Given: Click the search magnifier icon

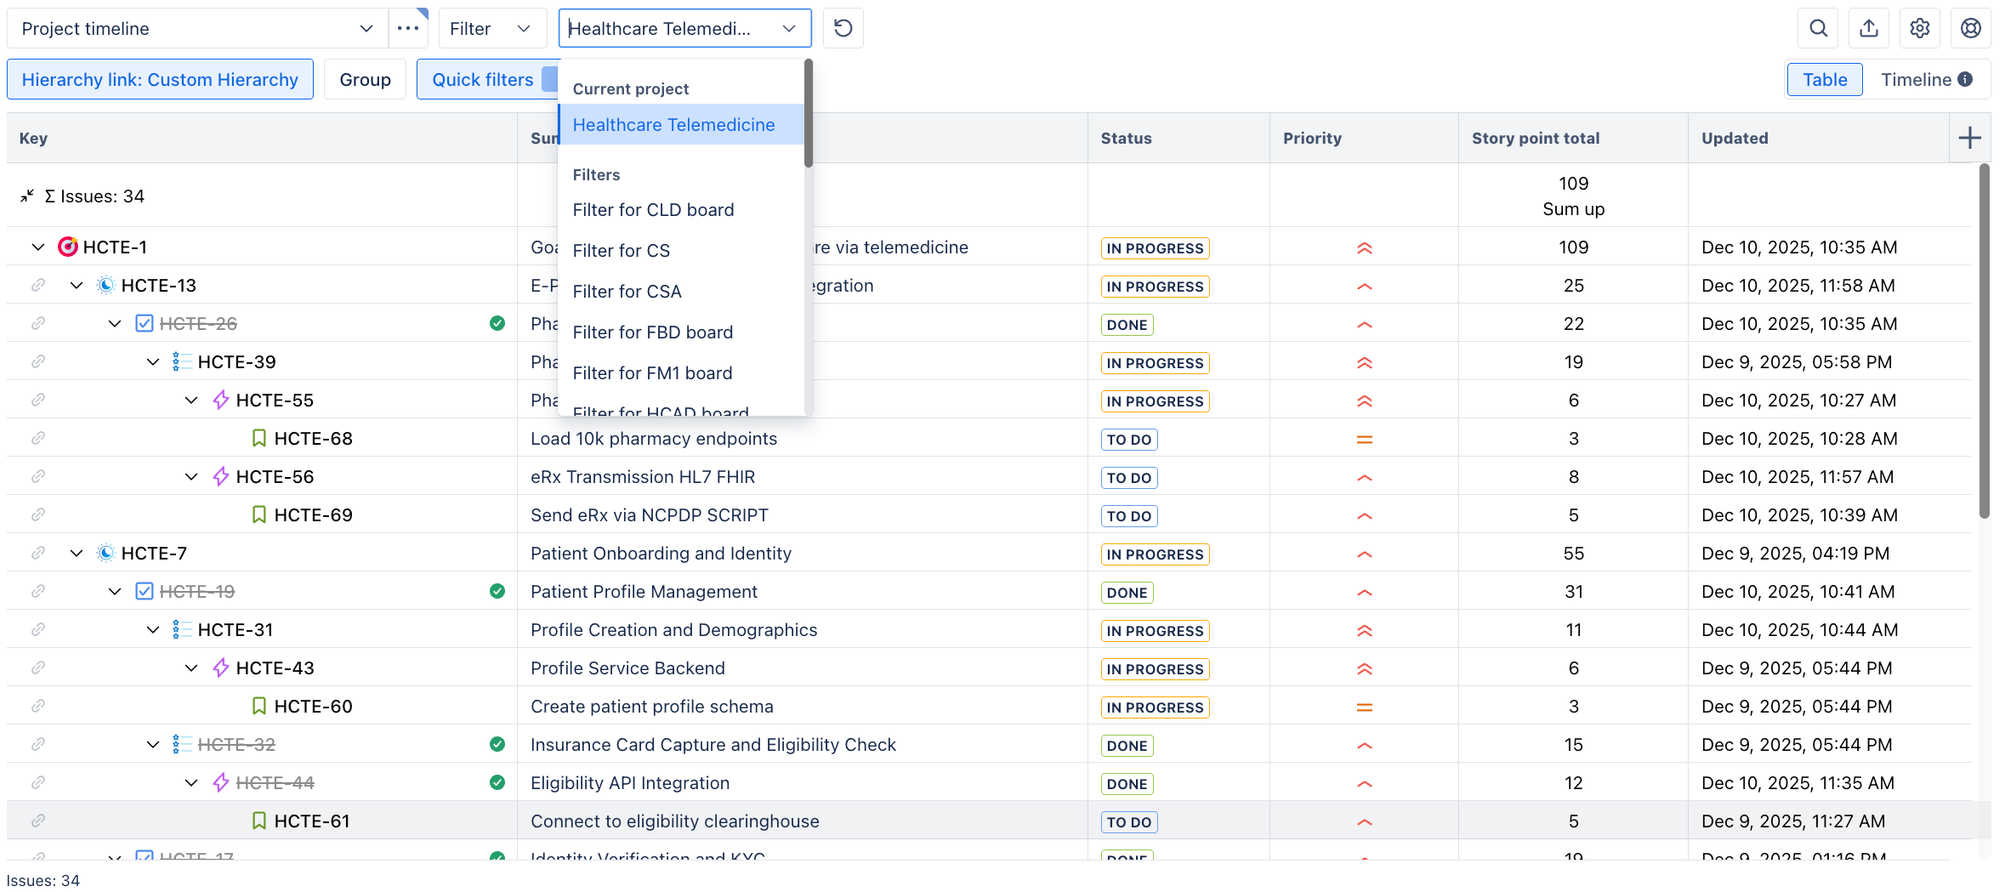Looking at the screenshot, I should pyautogui.click(x=1818, y=28).
